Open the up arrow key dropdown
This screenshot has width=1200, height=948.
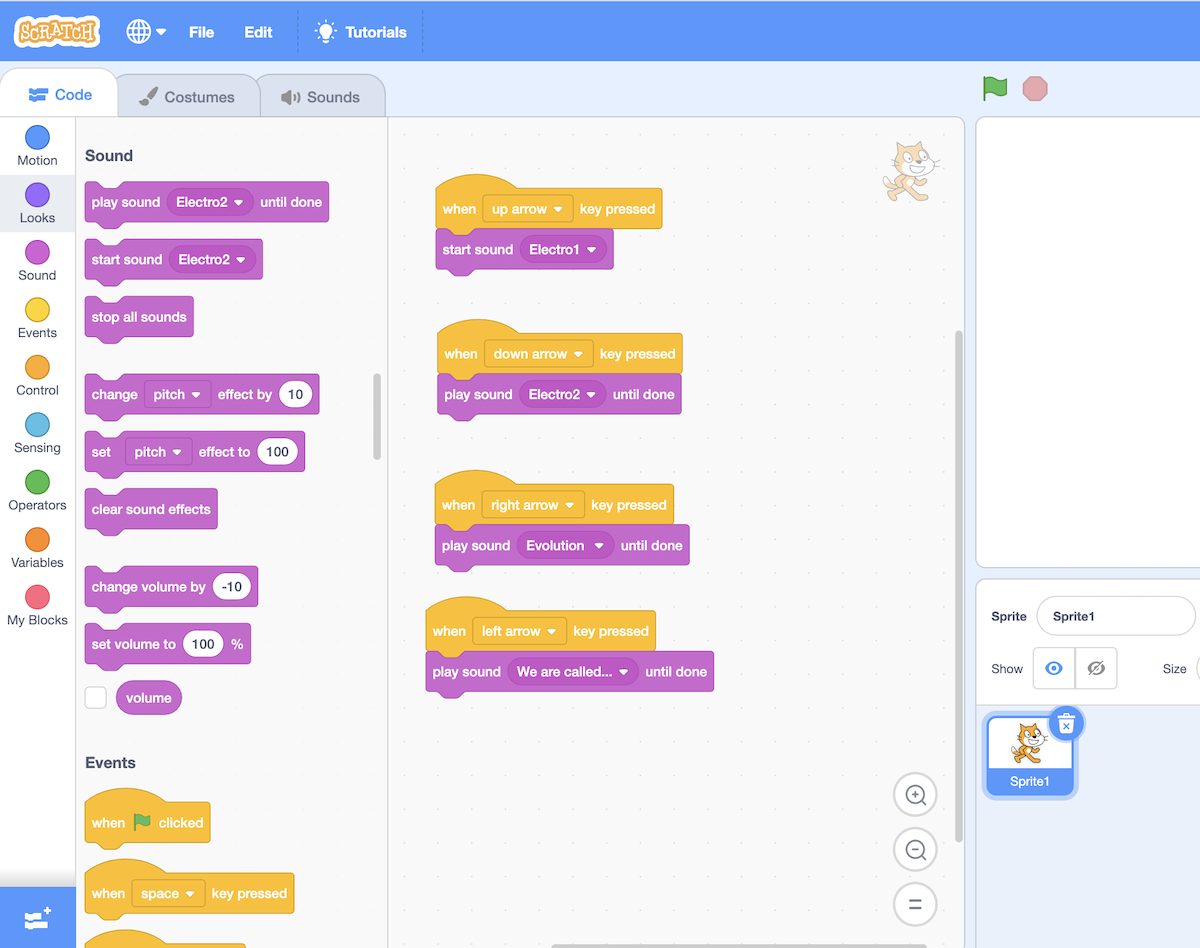[x=528, y=208]
